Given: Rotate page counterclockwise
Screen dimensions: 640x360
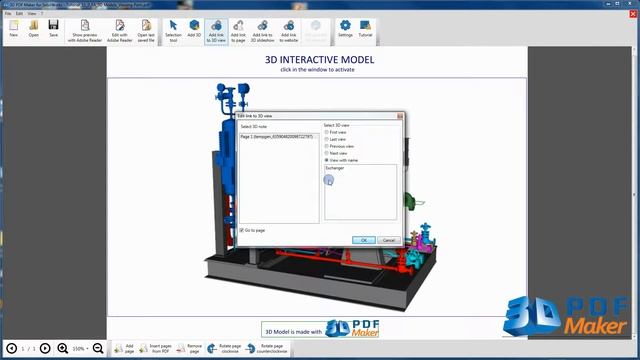Looking at the screenshot, I should pyautogui.click(x=267, y=348).
